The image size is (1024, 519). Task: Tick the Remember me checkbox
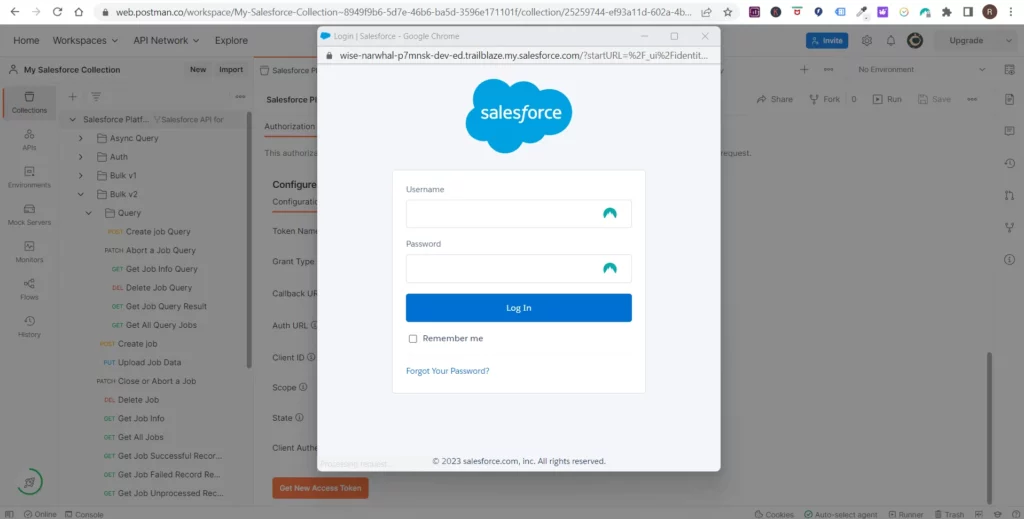(x=413, y=339)
